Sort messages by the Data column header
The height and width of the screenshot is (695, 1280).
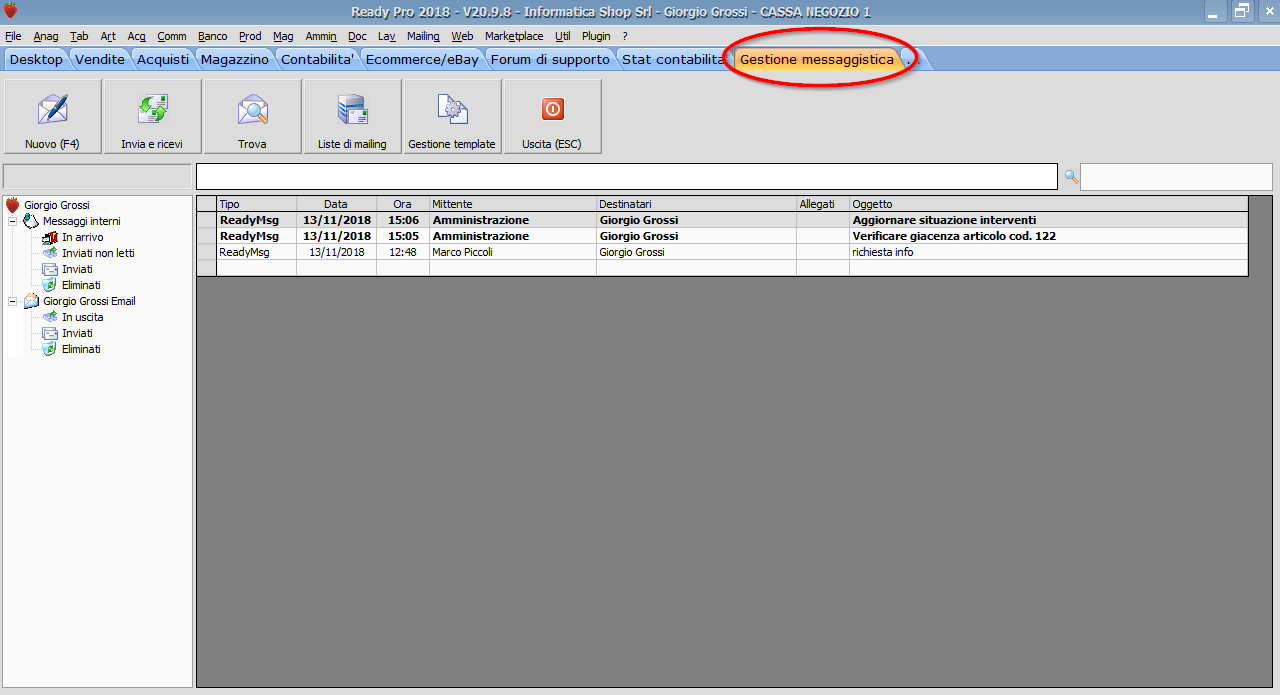pyautogui.click(x=337, y=204)
